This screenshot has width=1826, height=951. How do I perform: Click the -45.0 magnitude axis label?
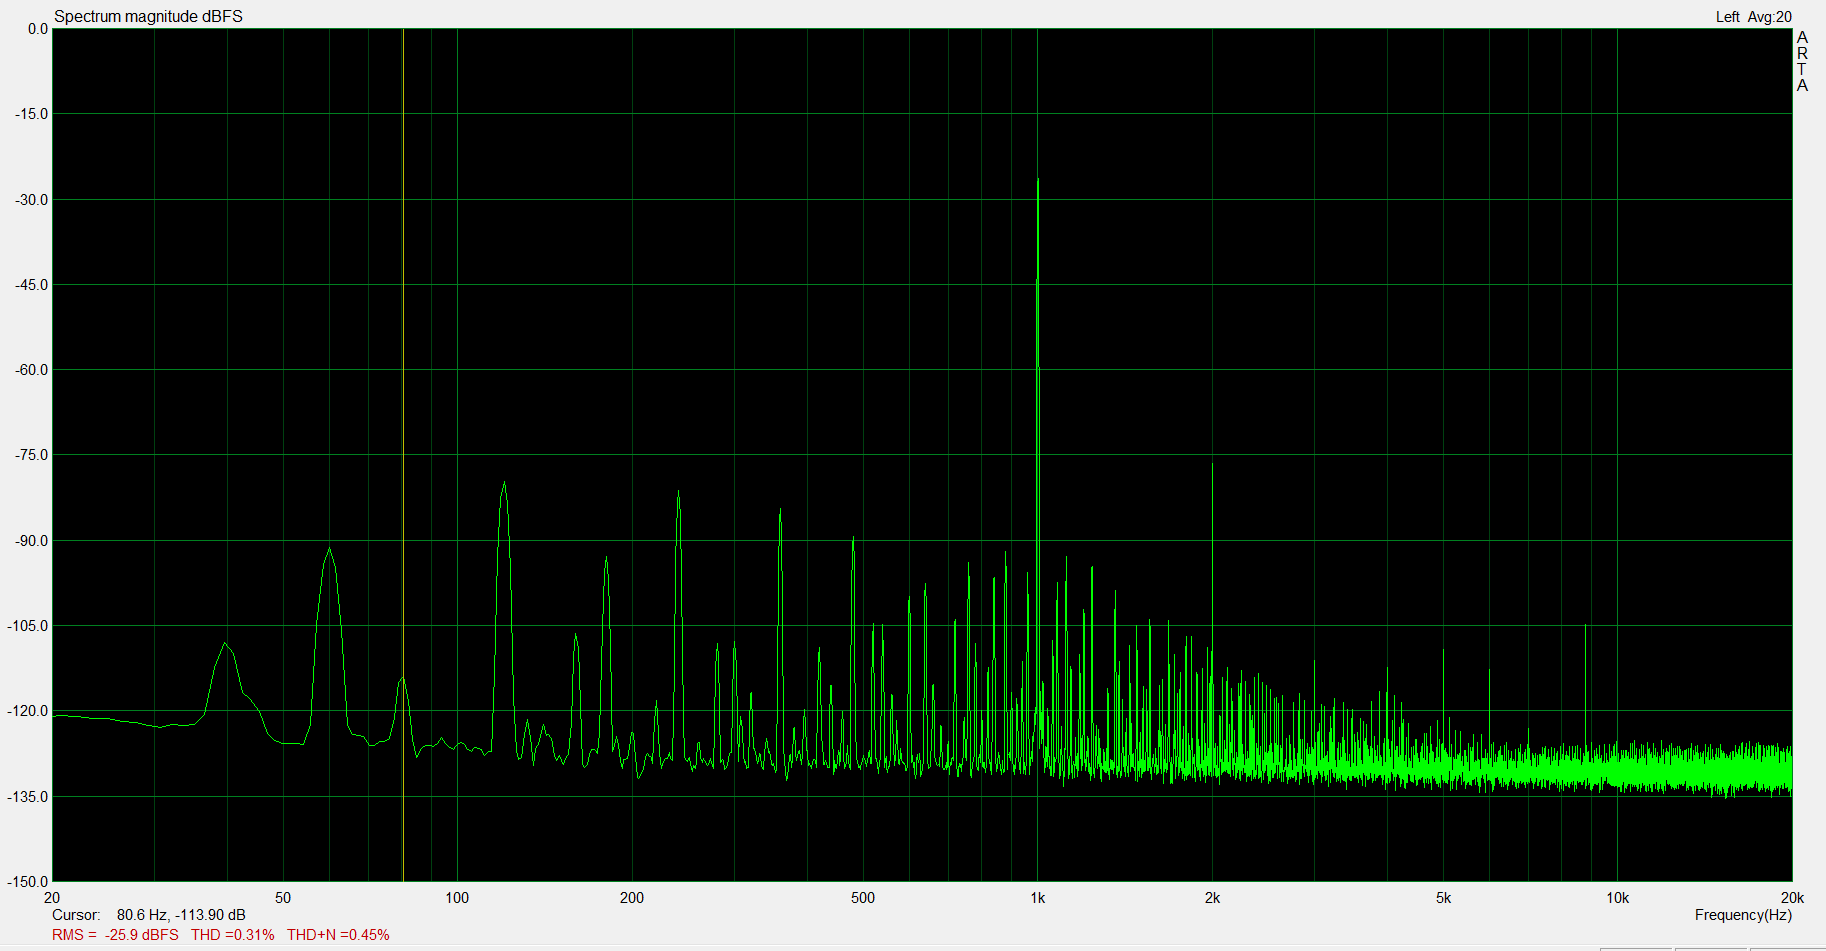[x=31, y=285]
